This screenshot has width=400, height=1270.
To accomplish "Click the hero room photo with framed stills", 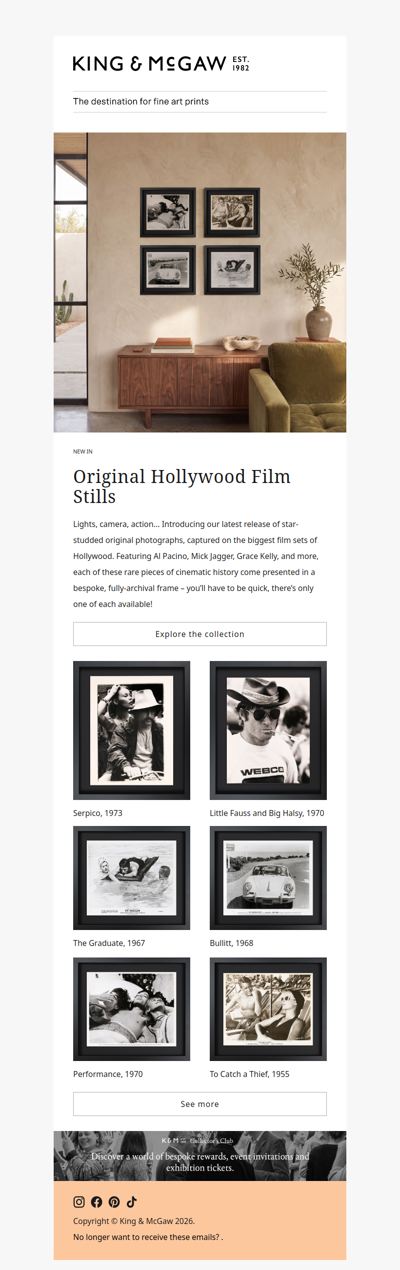I will point(200,282).
